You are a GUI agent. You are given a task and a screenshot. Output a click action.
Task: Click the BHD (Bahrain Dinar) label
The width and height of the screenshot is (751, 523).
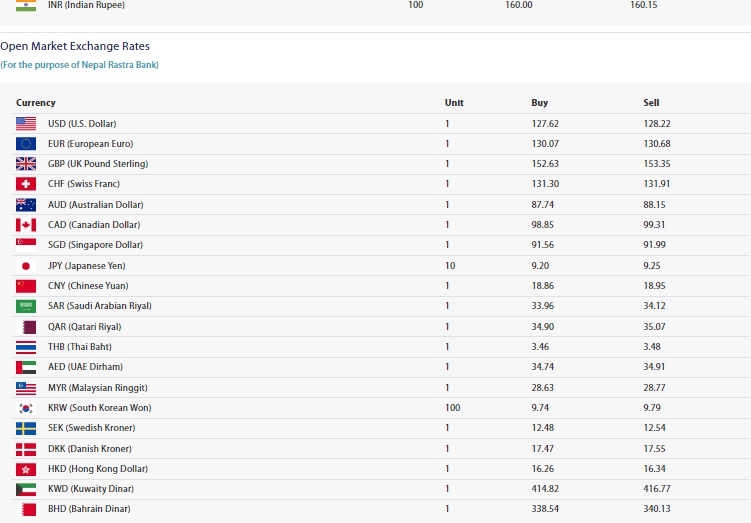coord(89,509)
